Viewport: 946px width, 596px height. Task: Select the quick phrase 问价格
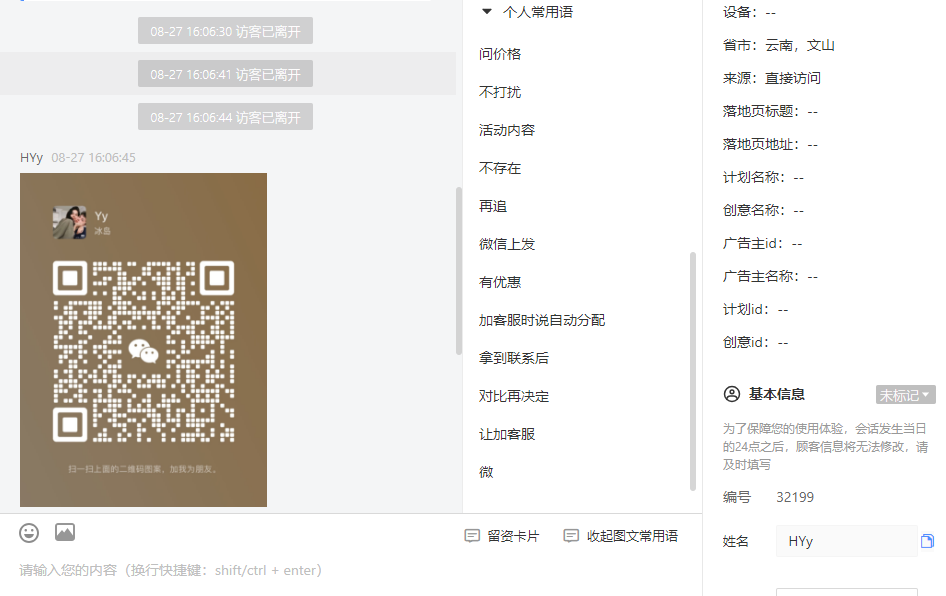500,54
